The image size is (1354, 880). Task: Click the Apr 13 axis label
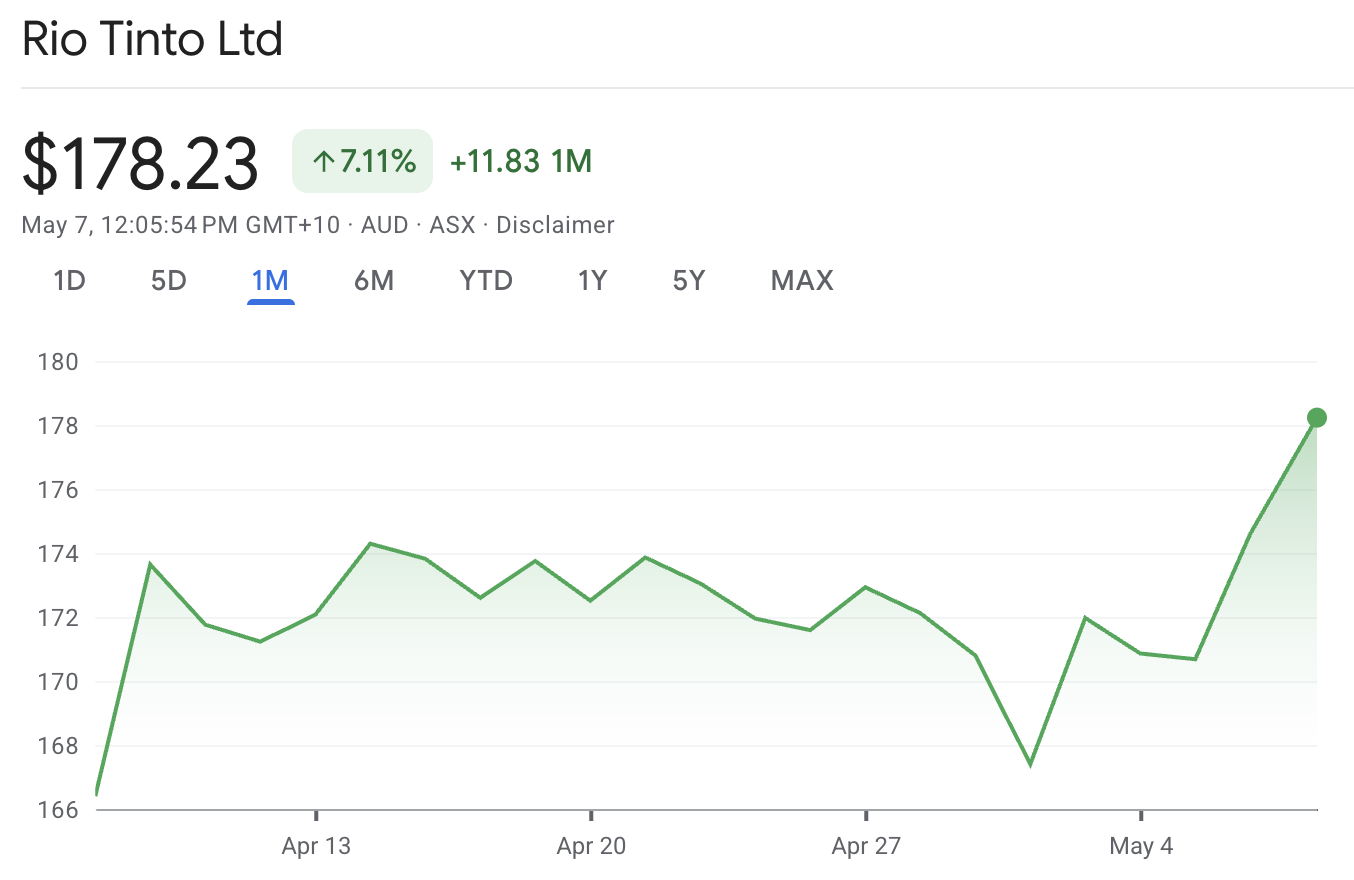coord(316,846)
